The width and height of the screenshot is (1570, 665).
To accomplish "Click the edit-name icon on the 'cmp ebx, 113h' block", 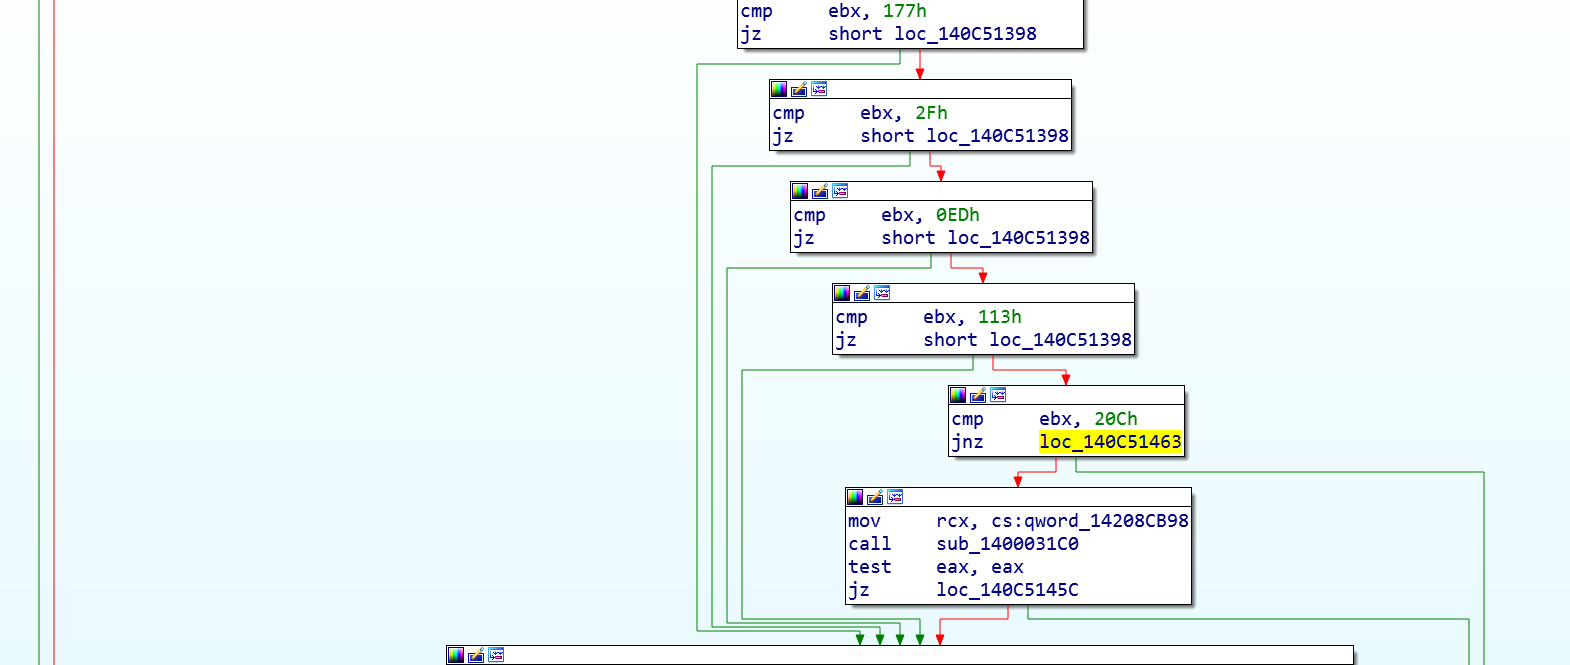I will (862, 293).
